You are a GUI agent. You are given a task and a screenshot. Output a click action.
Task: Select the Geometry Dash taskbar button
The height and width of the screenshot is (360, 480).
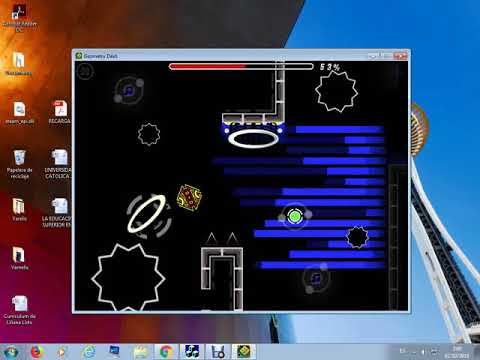(x=244, y=352)
